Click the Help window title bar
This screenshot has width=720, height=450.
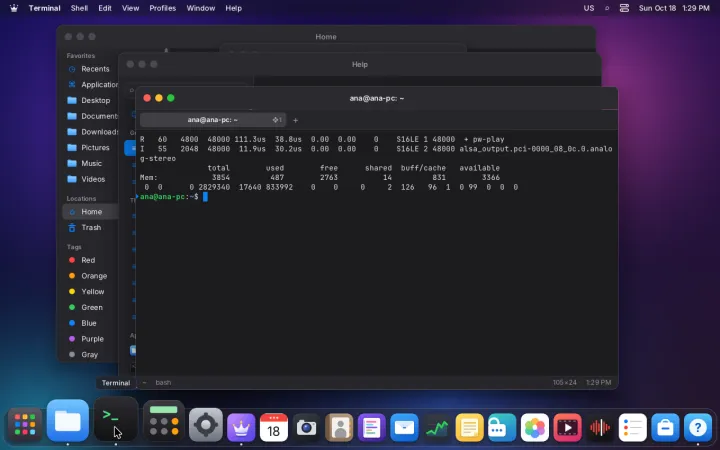click(x=360, y=64)
